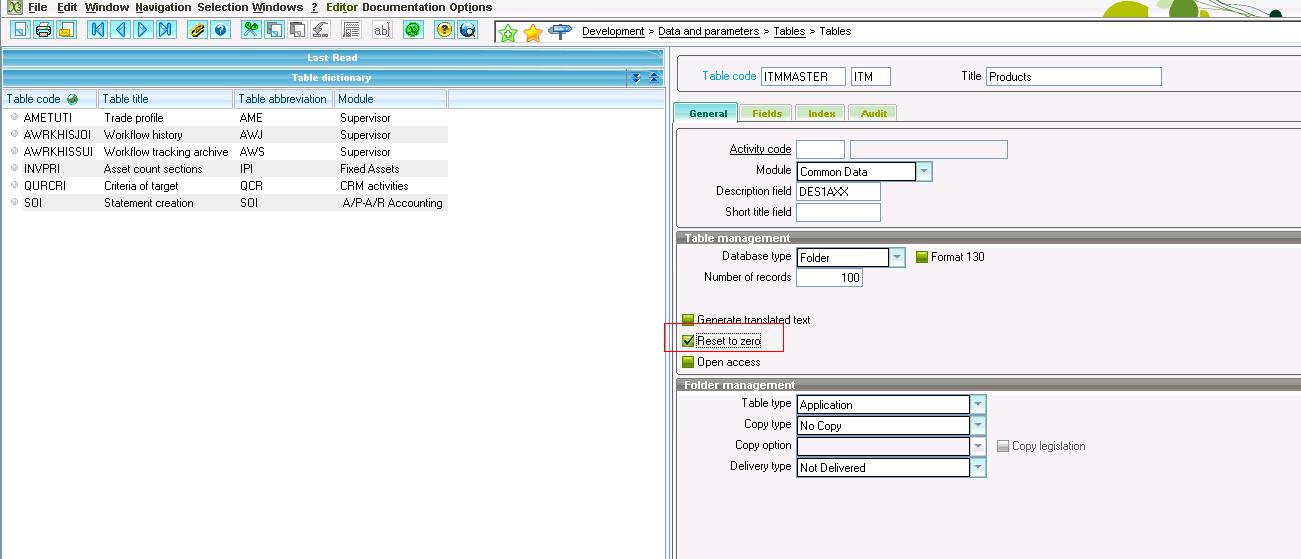Open the Database type dropdown
Screen dimensions: 1301x559
[897, 257]
